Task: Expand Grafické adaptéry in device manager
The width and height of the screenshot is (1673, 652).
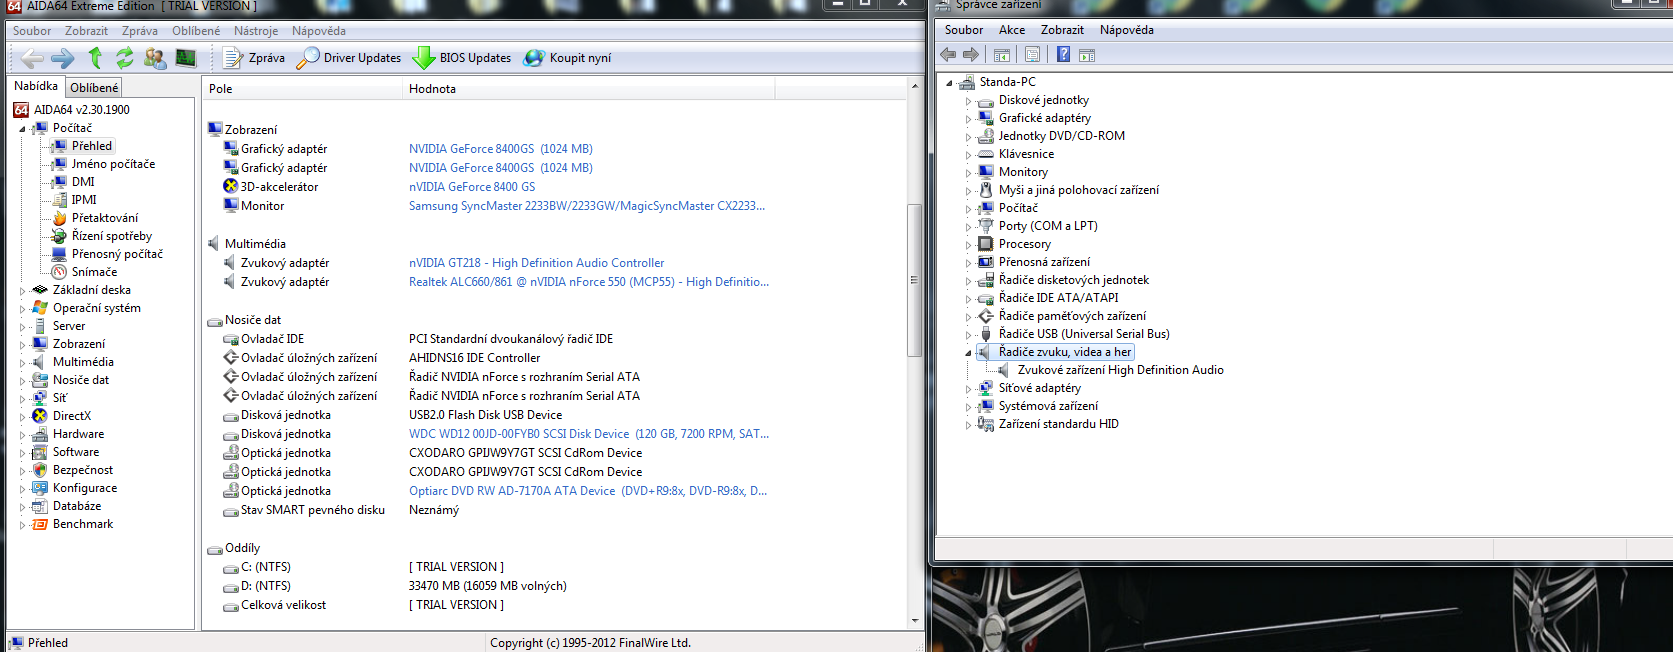Action: 968,119
